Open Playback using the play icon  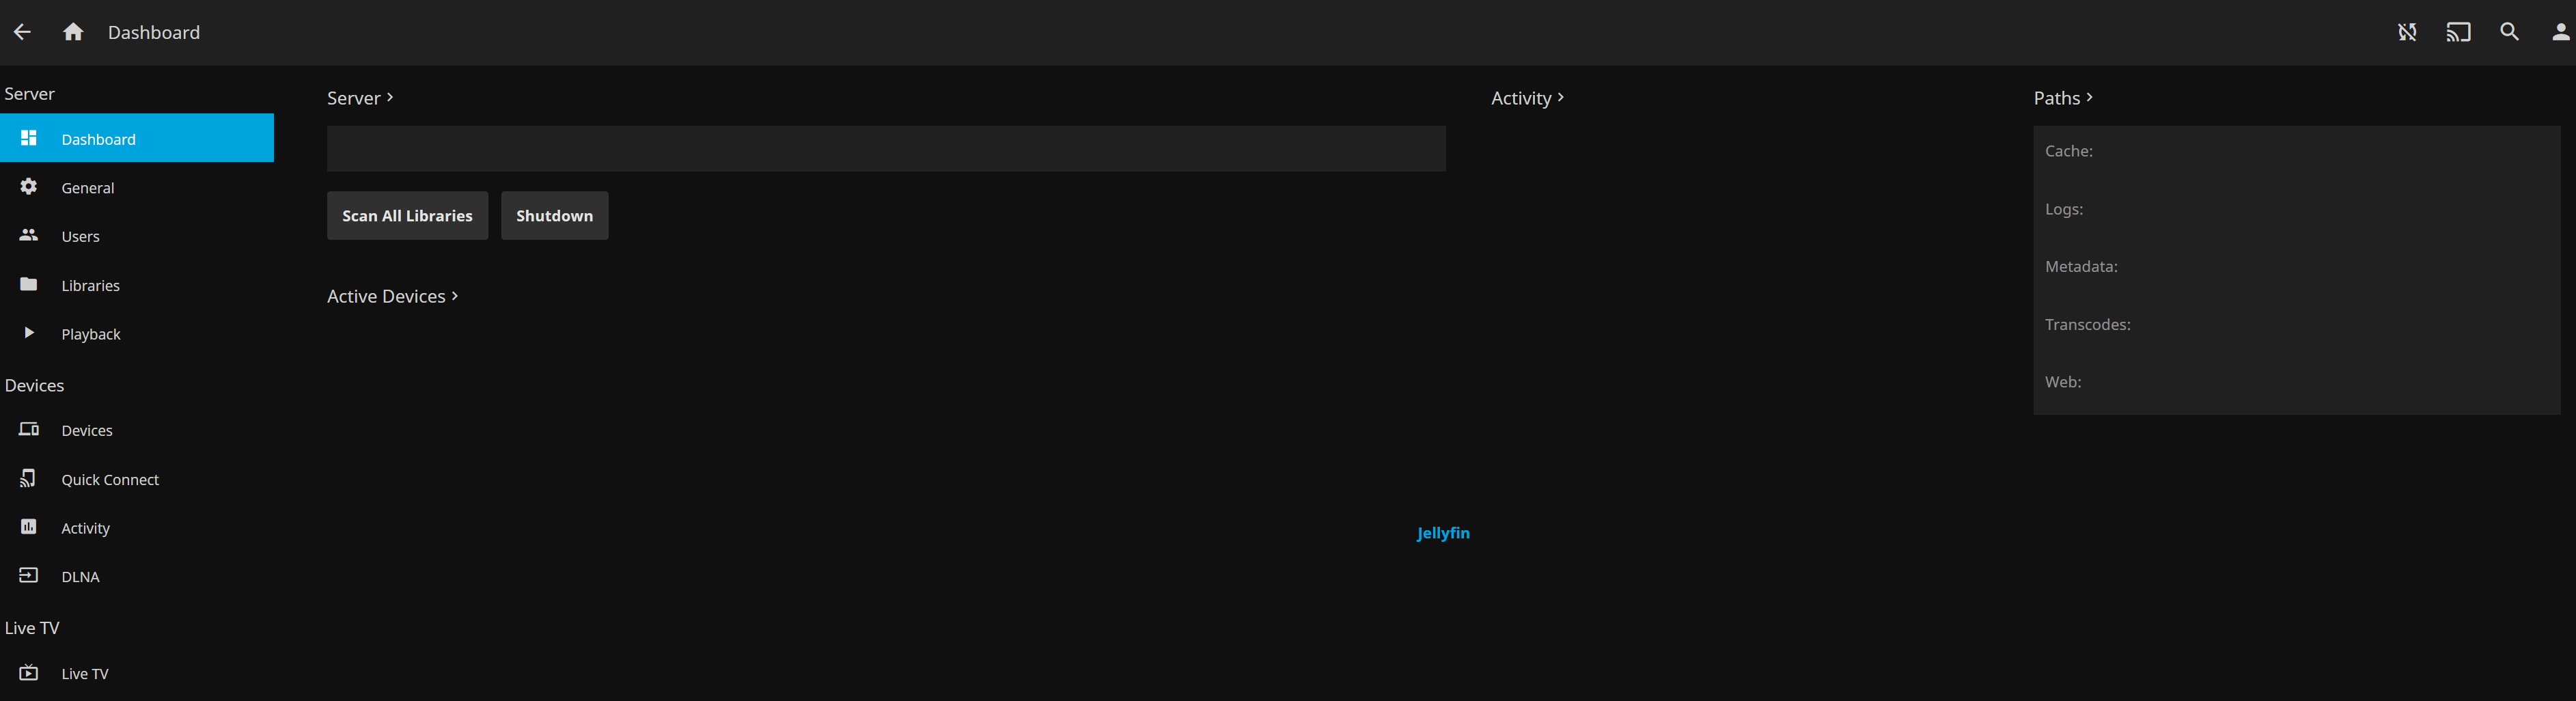(28, 333)
